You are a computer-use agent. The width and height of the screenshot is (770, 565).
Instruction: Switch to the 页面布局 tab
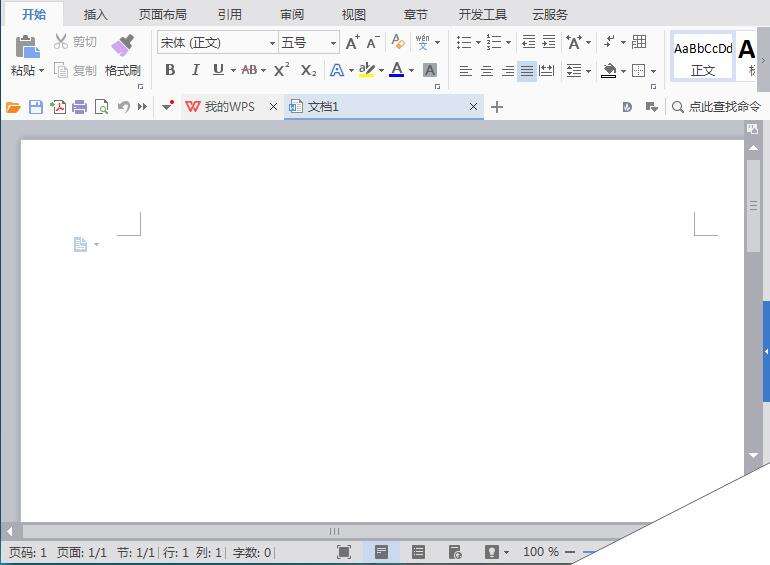point(163,15)
